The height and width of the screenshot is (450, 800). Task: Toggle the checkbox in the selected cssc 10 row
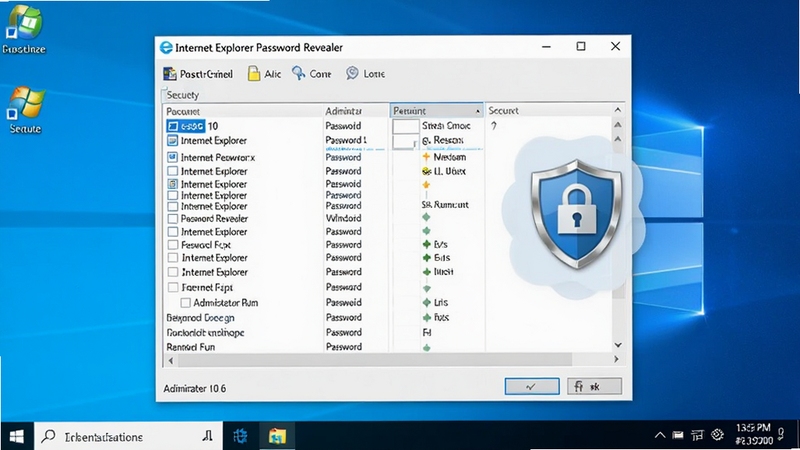[172, 126]
